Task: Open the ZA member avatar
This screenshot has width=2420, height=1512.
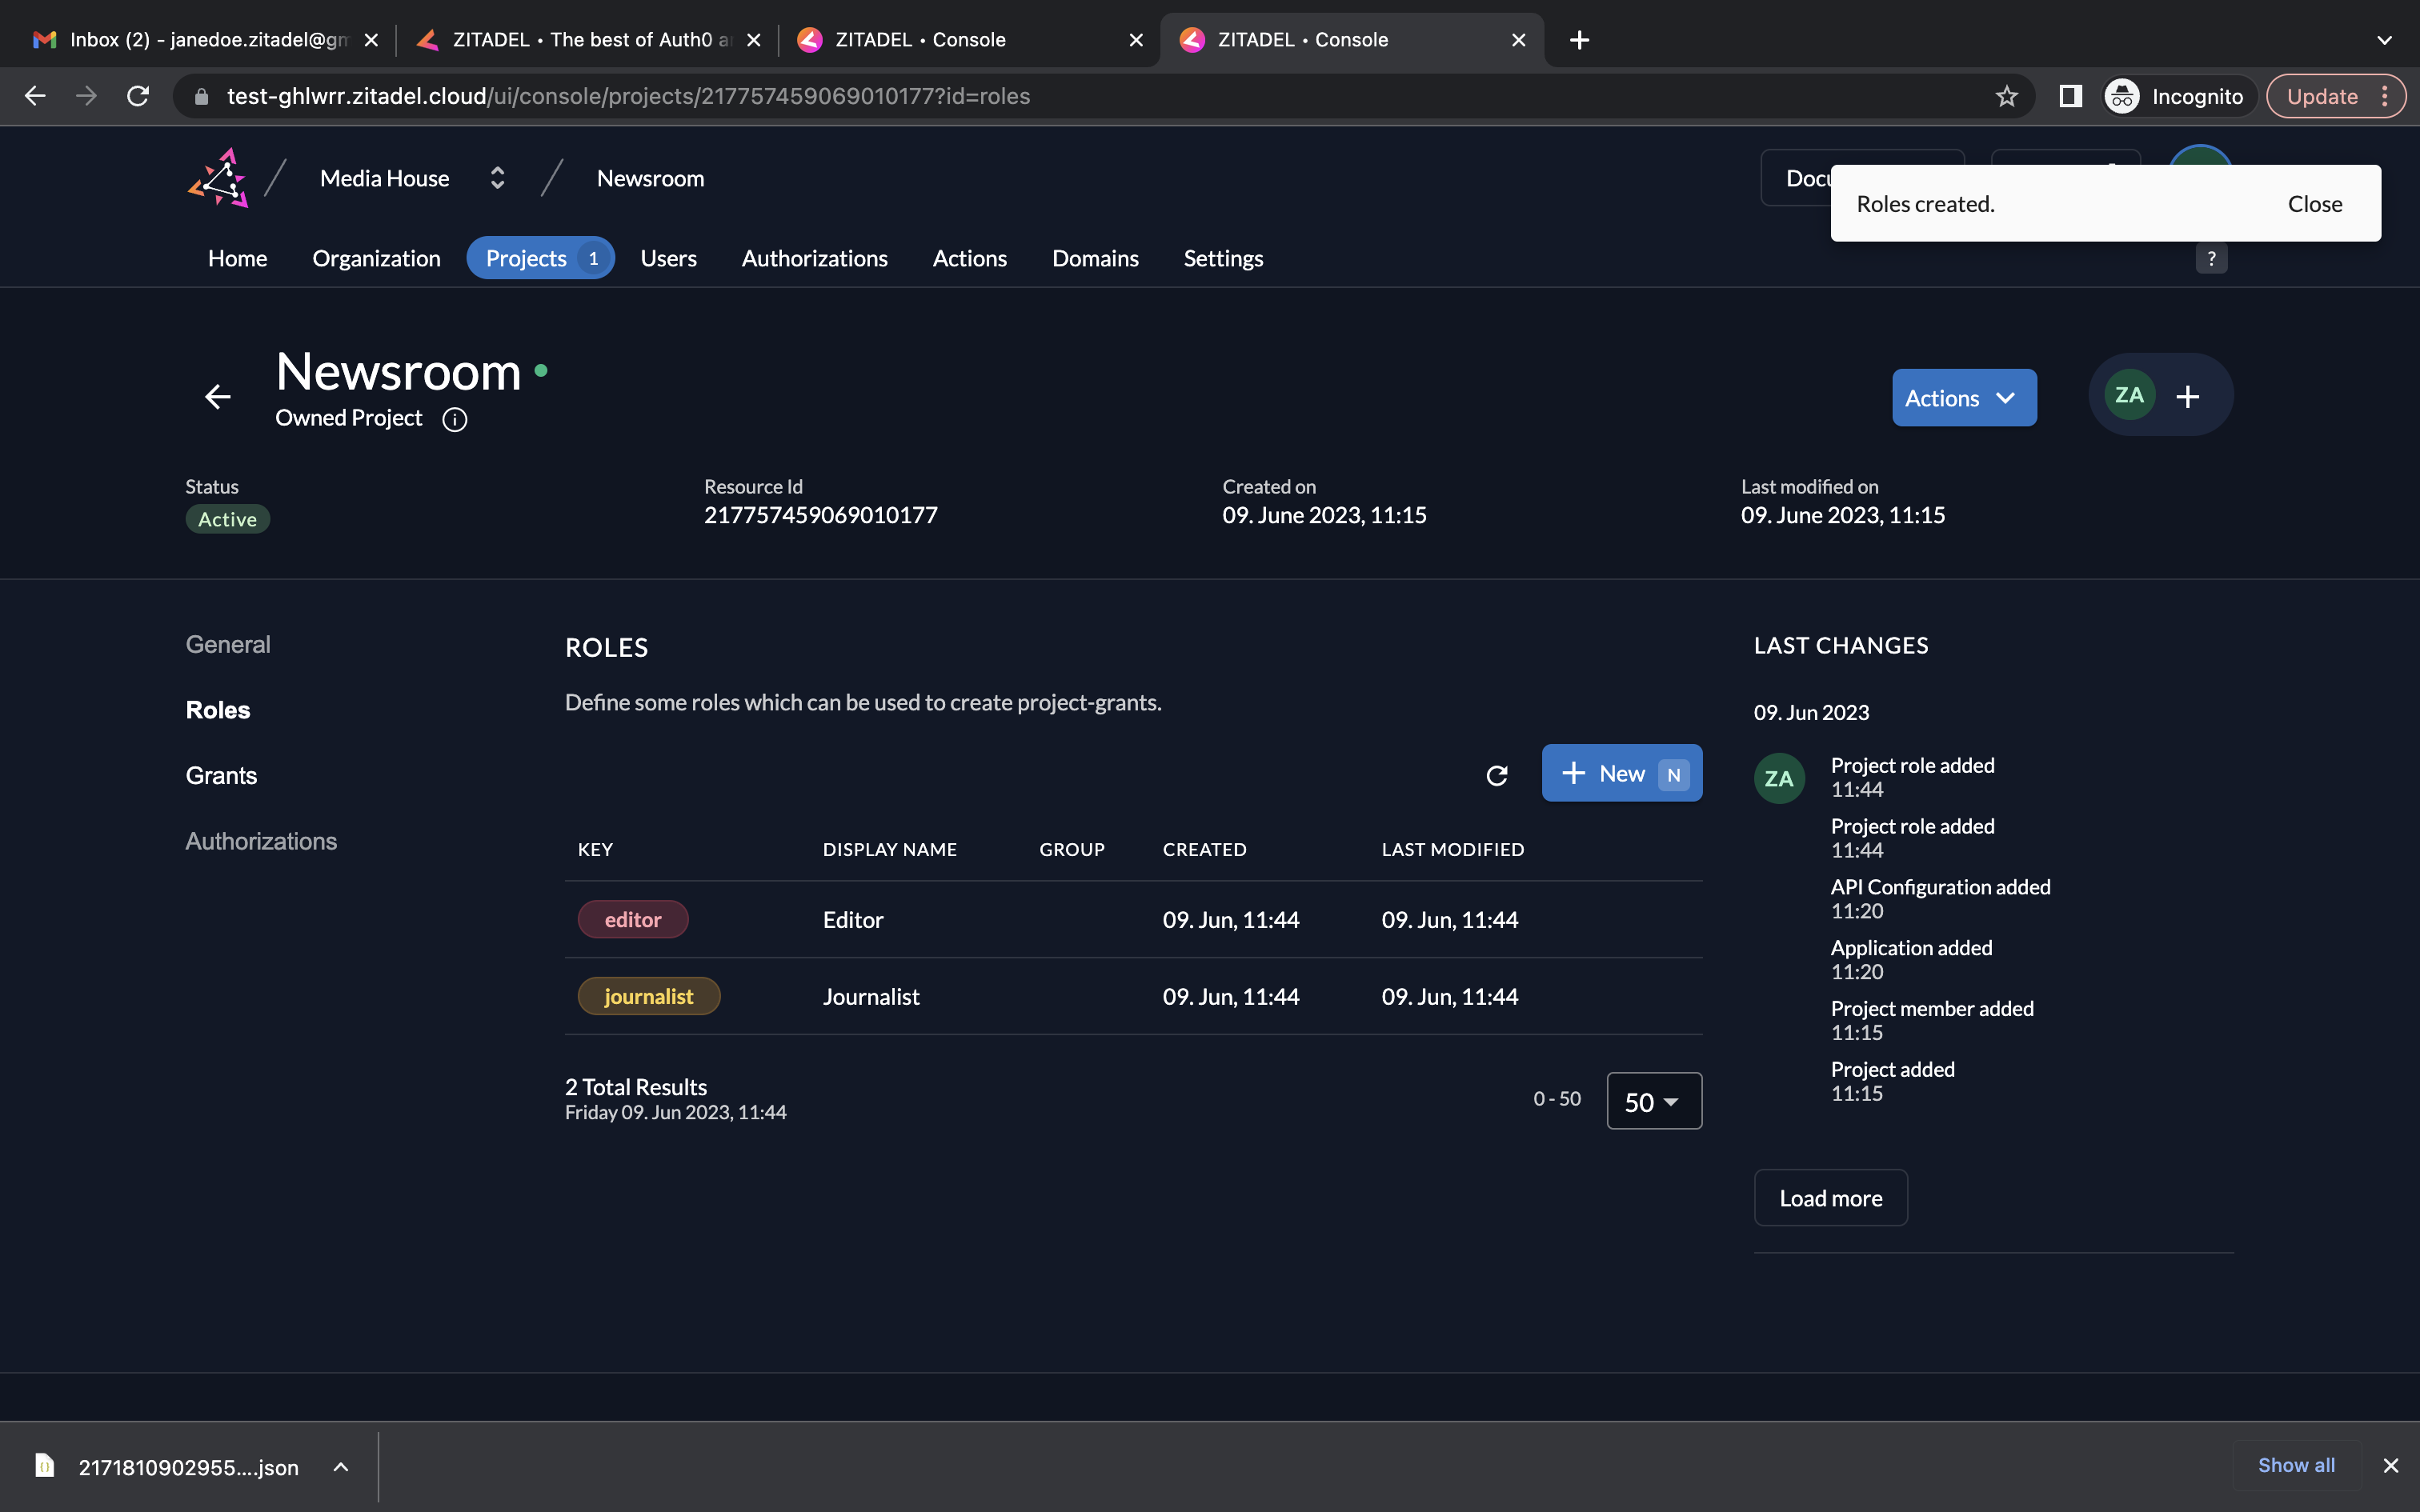Action: pos(2129,396)
